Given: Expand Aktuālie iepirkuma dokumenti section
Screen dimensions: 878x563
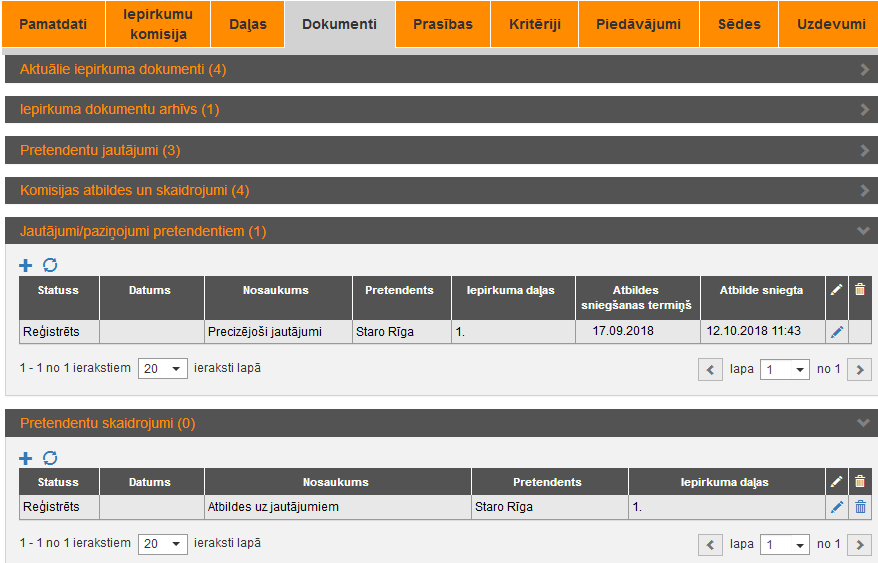Looking at the screenshot, I should click(440, 69).
